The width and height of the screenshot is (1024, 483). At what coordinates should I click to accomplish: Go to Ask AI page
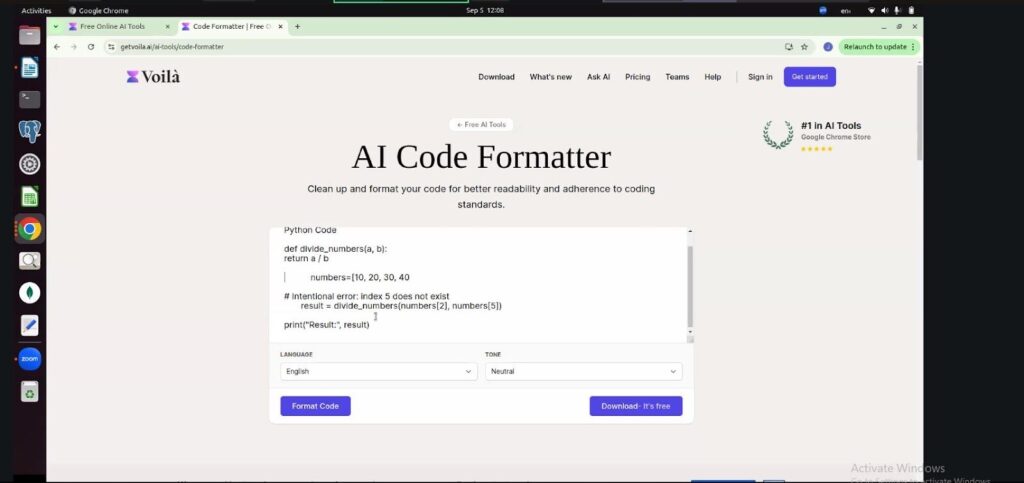(598, 77)
